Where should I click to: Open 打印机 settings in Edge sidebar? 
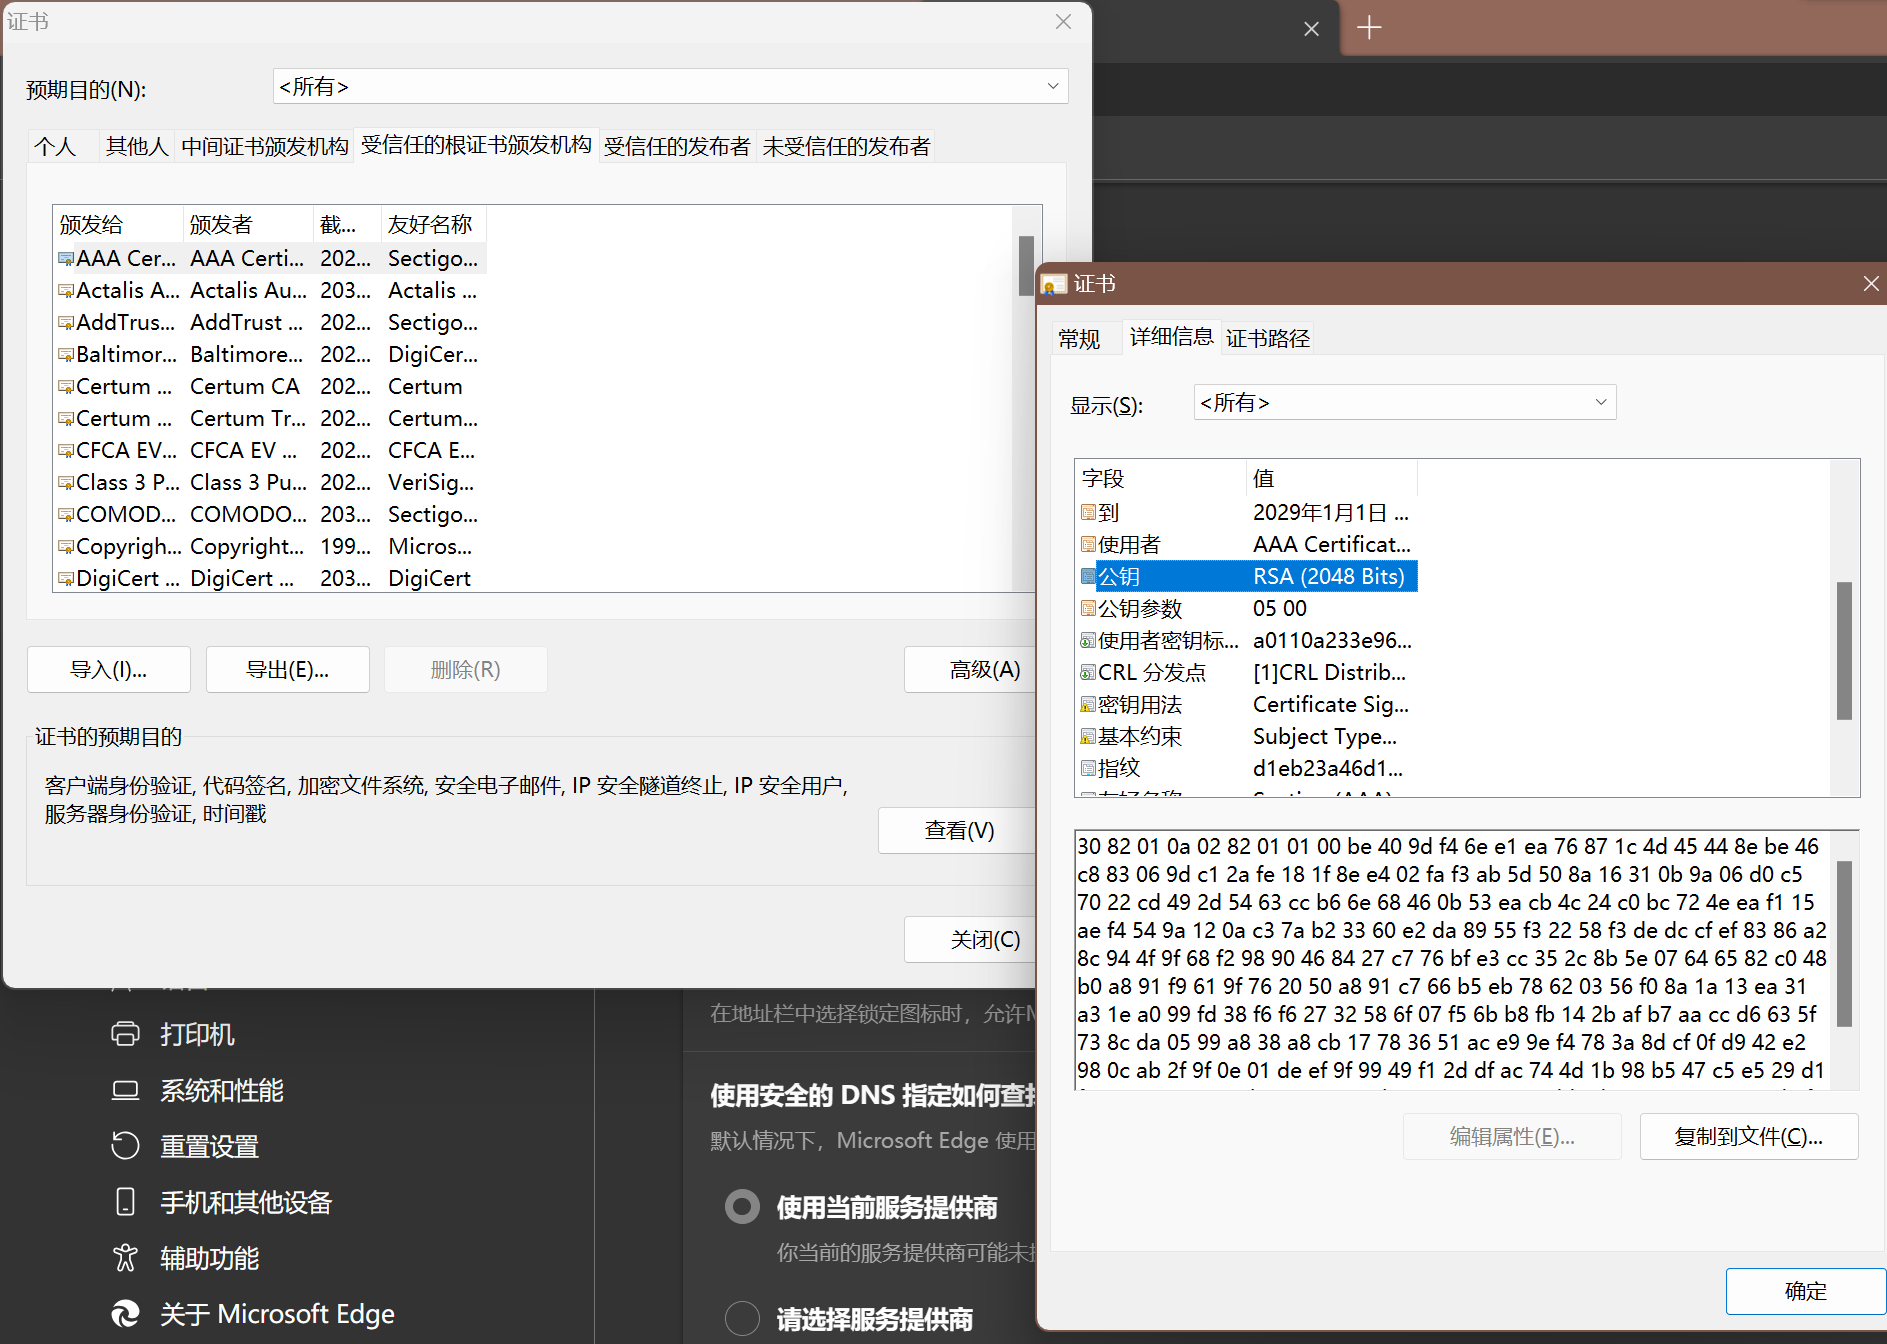(x=172, y=1034)
